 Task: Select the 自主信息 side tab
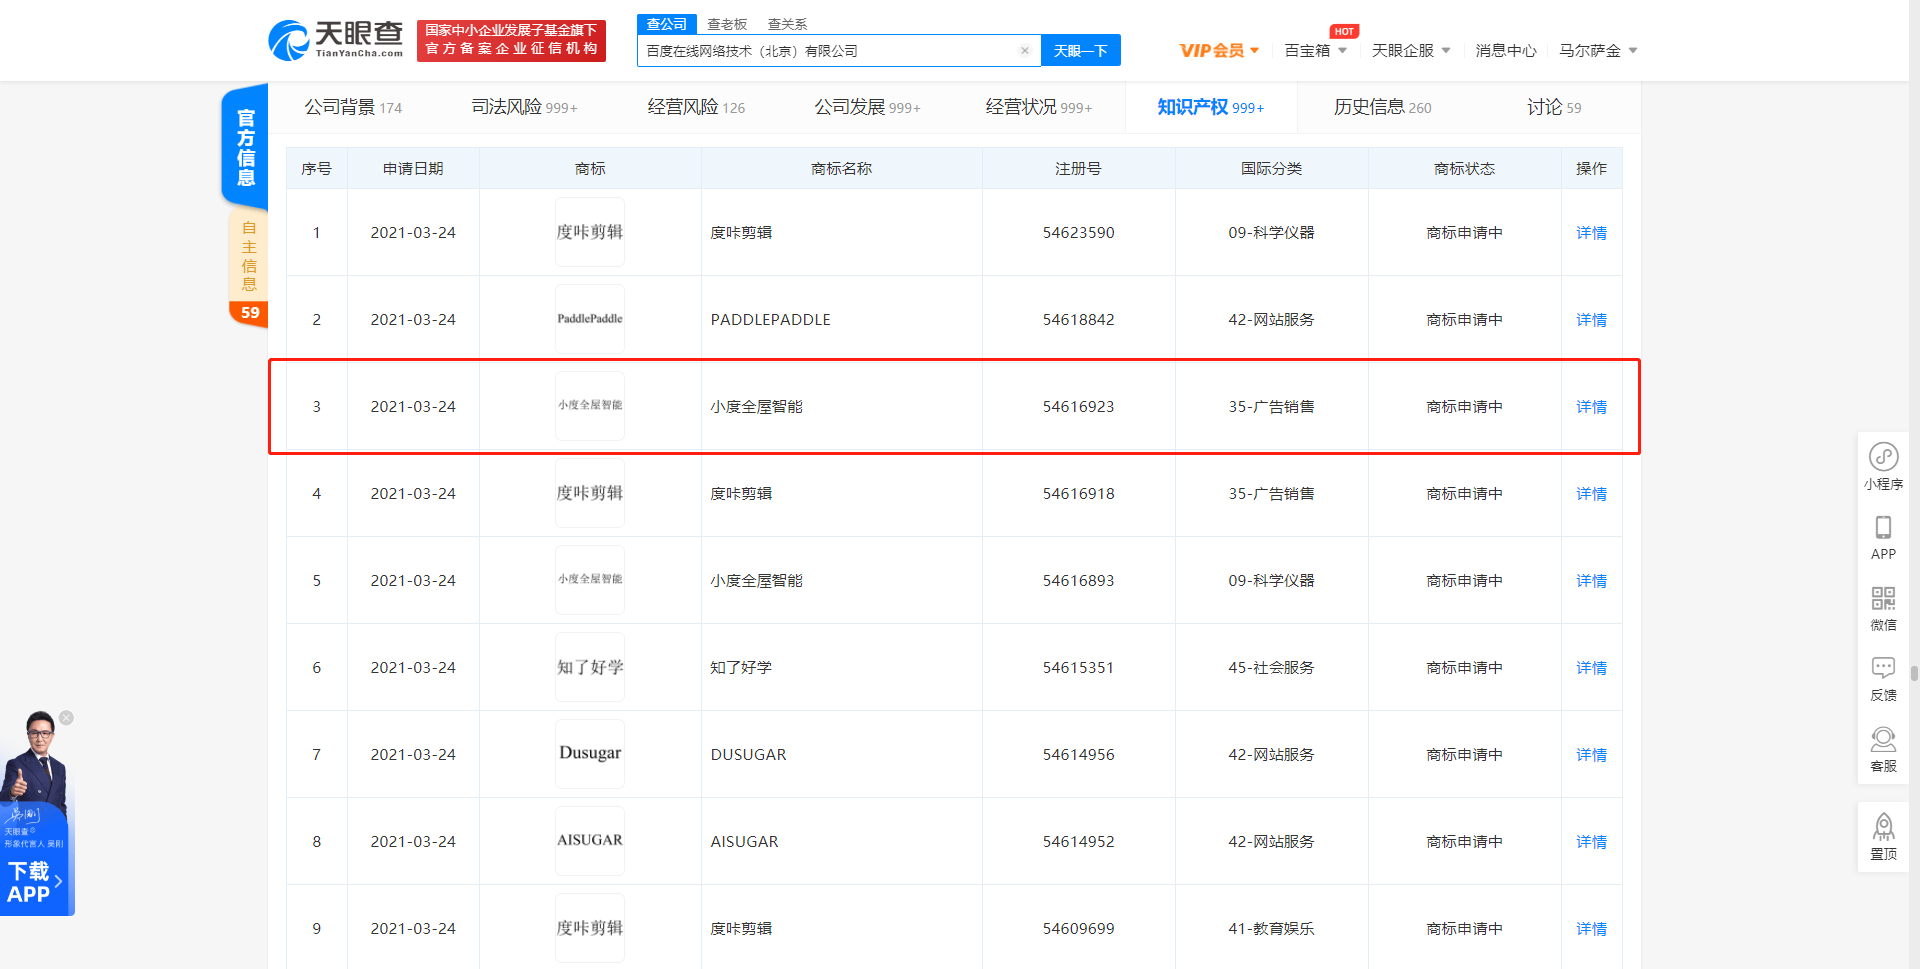pos(249,256)
